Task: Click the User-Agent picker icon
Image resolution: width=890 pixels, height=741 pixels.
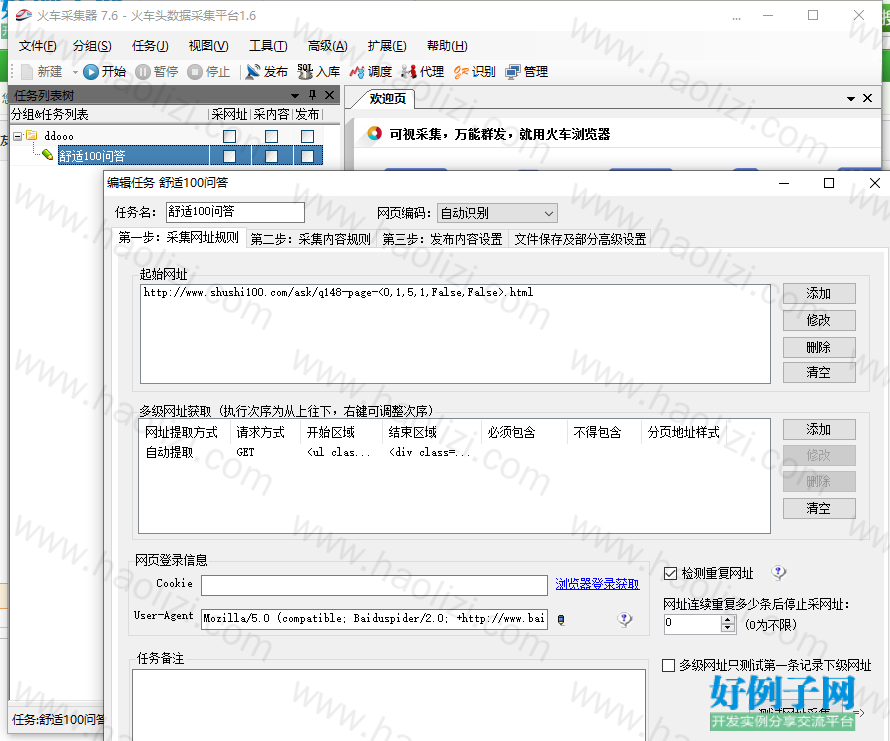Action: 561,620
